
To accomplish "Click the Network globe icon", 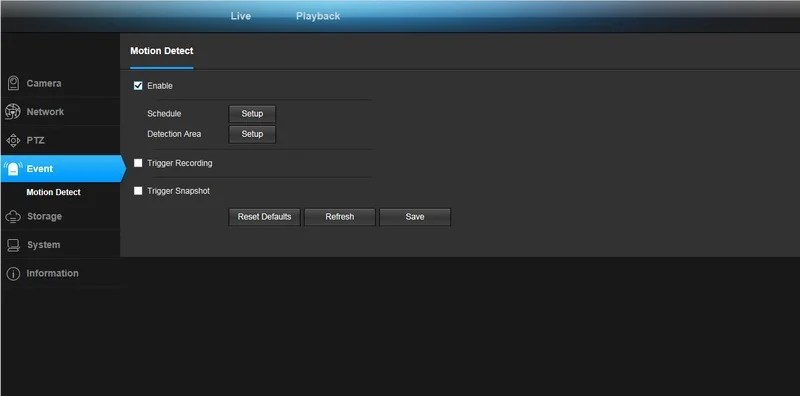I will [x=13, y=112].
